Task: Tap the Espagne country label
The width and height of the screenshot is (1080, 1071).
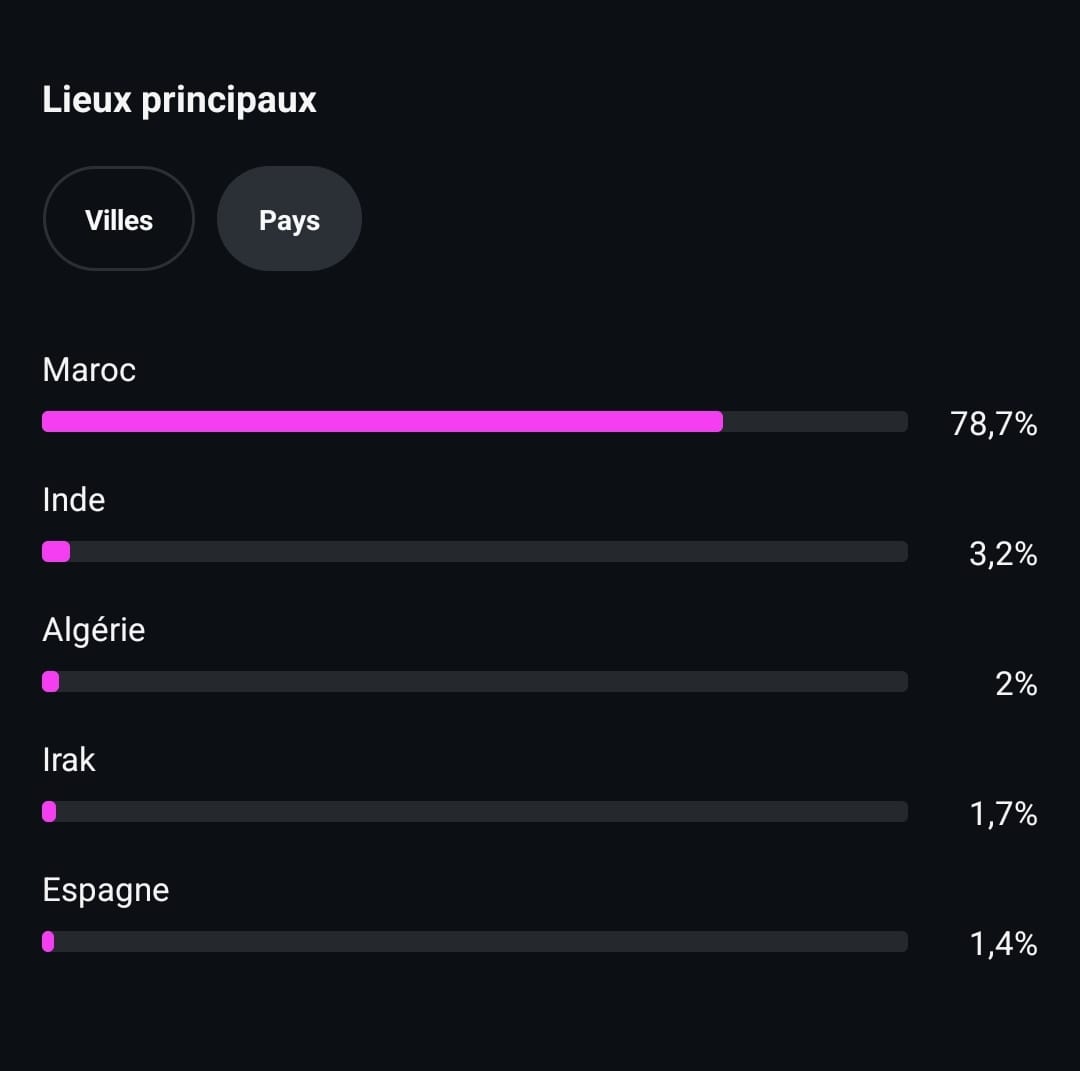Action: [106, 891]
